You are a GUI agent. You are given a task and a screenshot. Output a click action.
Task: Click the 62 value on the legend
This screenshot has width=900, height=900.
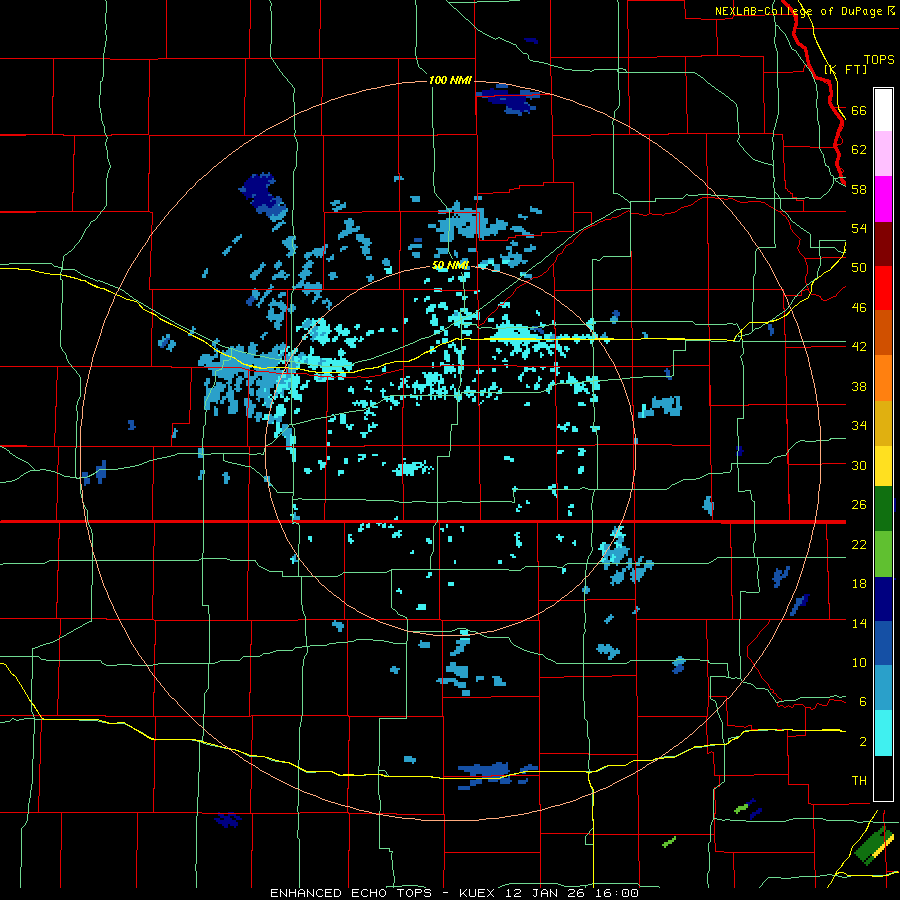pyautogui.click(x=859, y=150)
